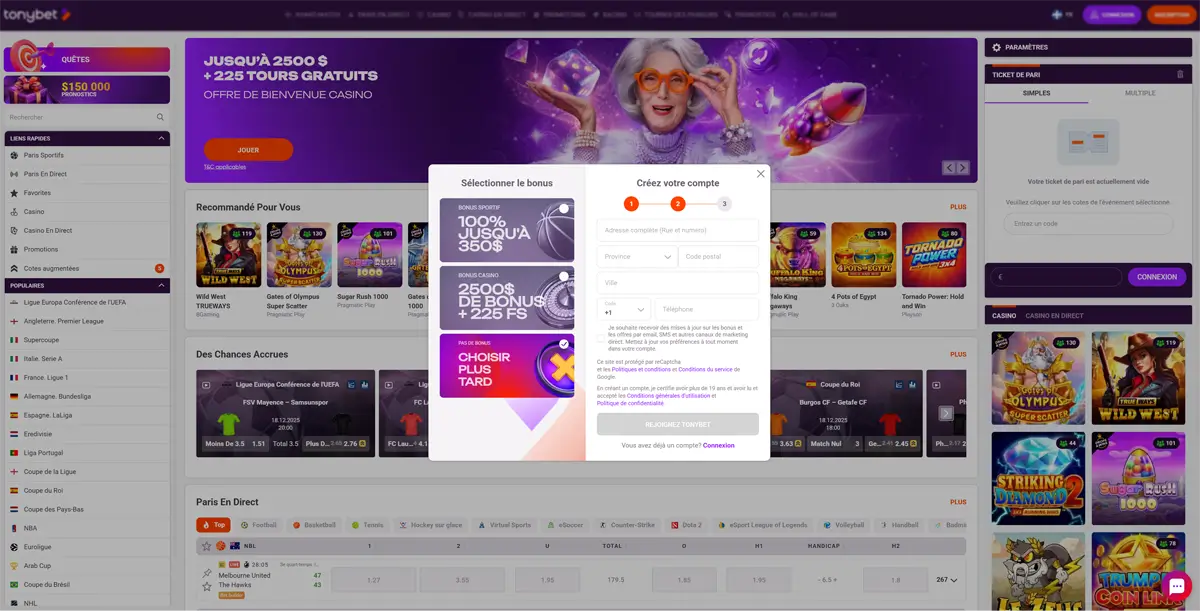This screenshot has height=611, width=1200.
Task: Open the phone country code dropdown
Action: tap(624, 310)
